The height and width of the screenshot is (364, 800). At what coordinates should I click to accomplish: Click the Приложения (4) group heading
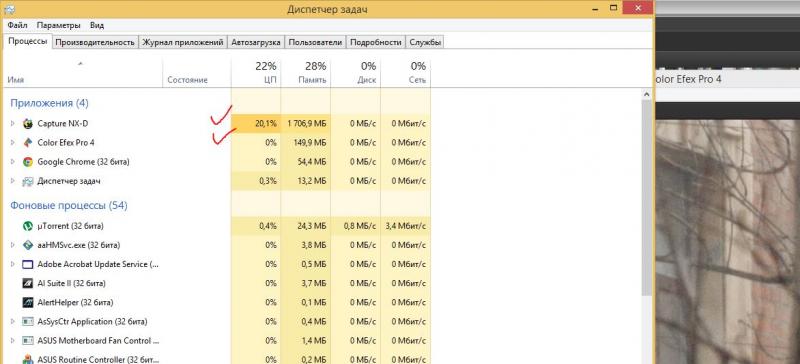point(49,103)
